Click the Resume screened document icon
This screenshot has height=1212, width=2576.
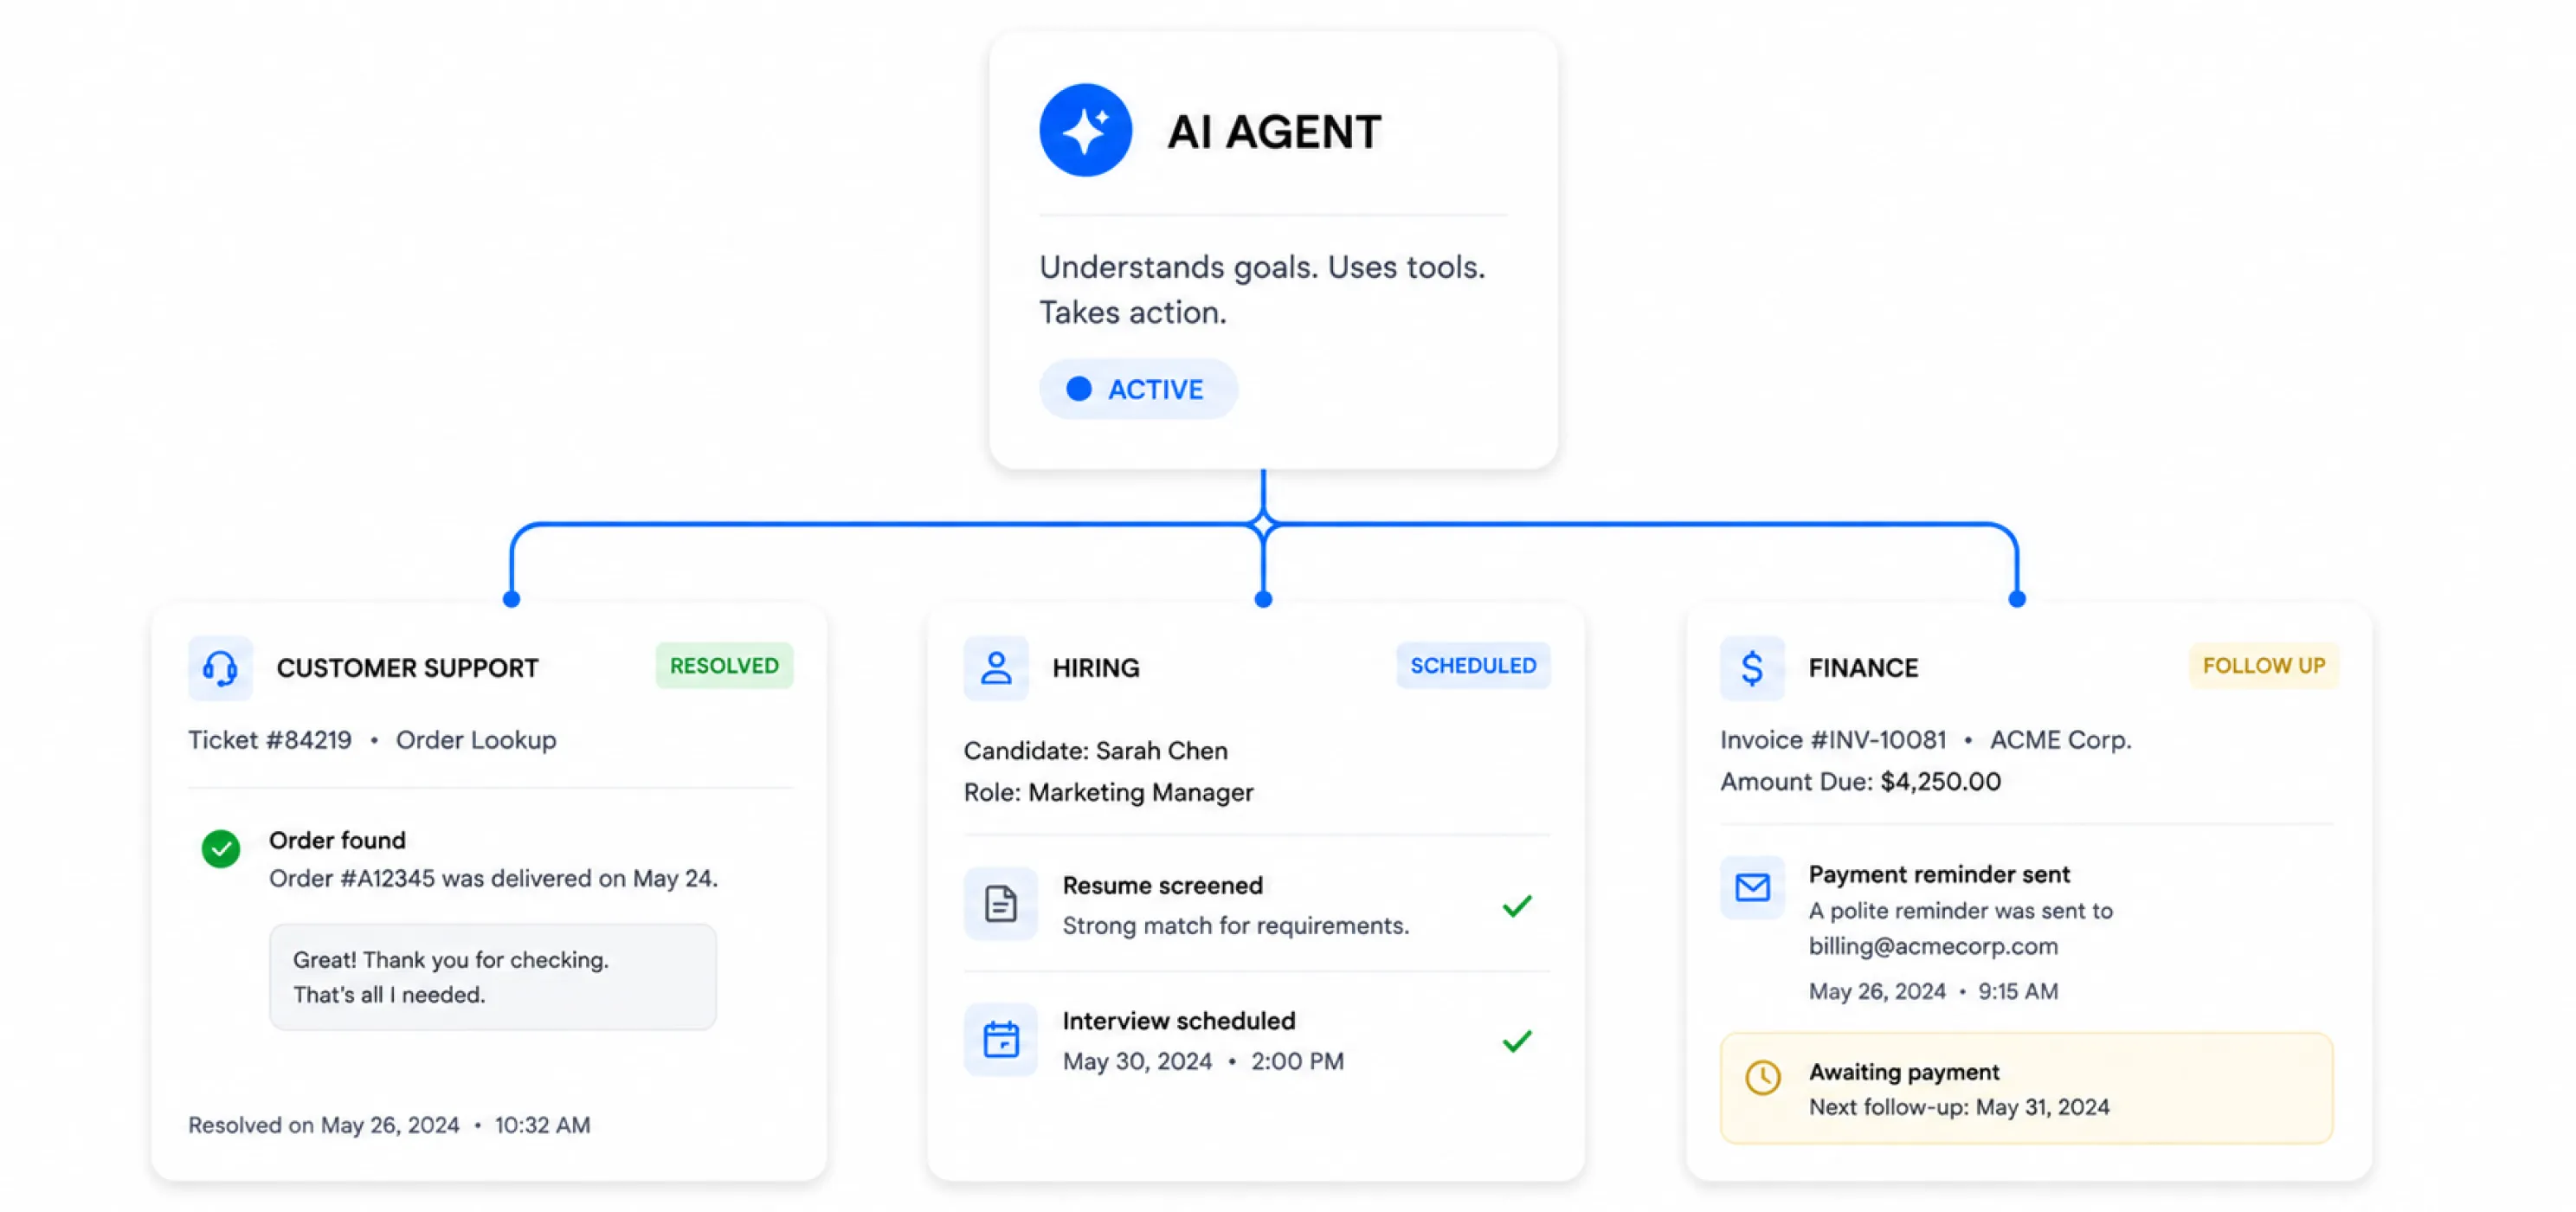[x=1000, y=903]
